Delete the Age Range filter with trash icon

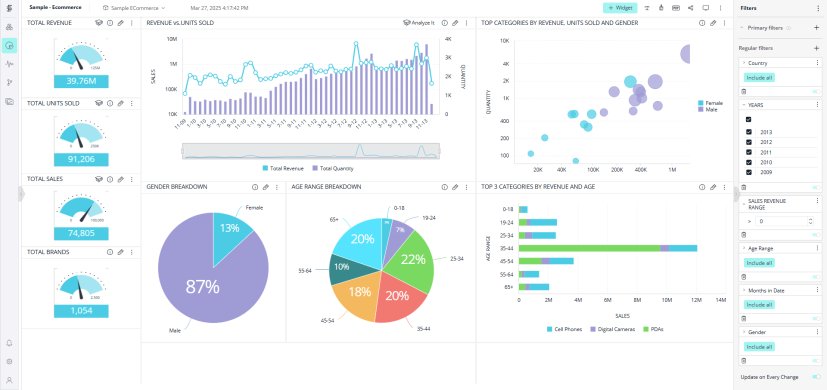pyautogui.click(x=744, y=277)
